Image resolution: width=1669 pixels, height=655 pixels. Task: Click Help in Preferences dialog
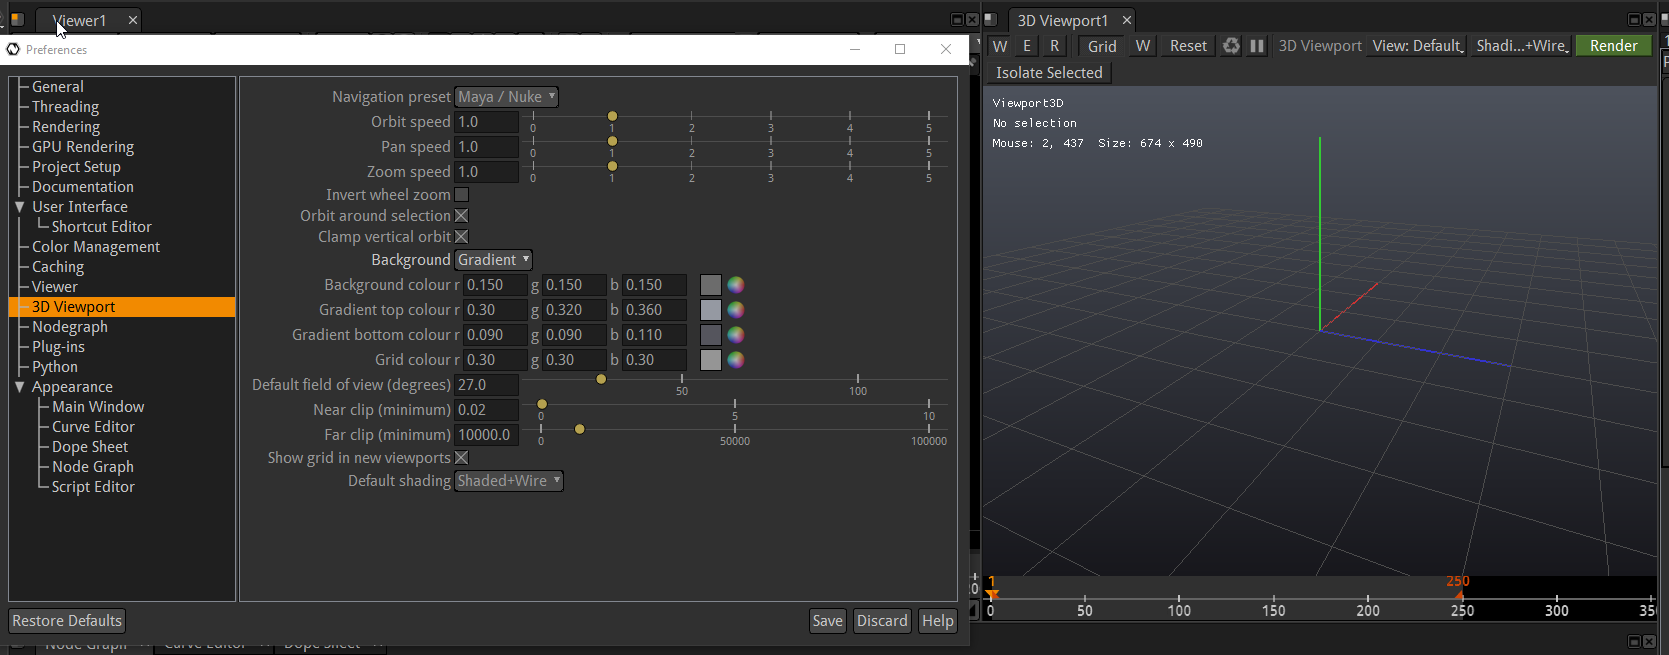[937, 621]
